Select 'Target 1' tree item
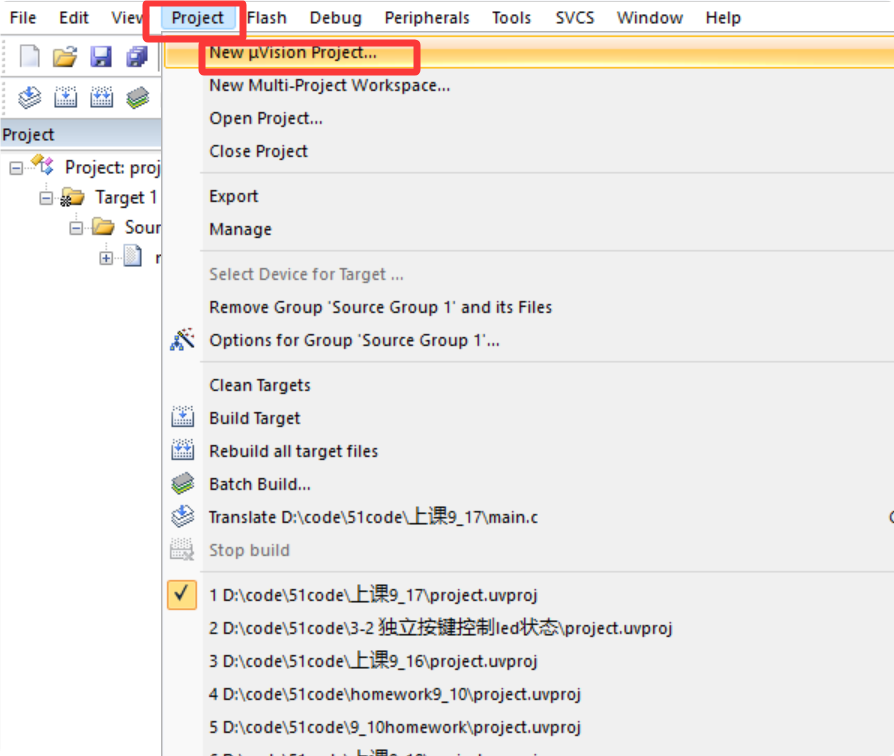The image size is (894, 756). 125,197
